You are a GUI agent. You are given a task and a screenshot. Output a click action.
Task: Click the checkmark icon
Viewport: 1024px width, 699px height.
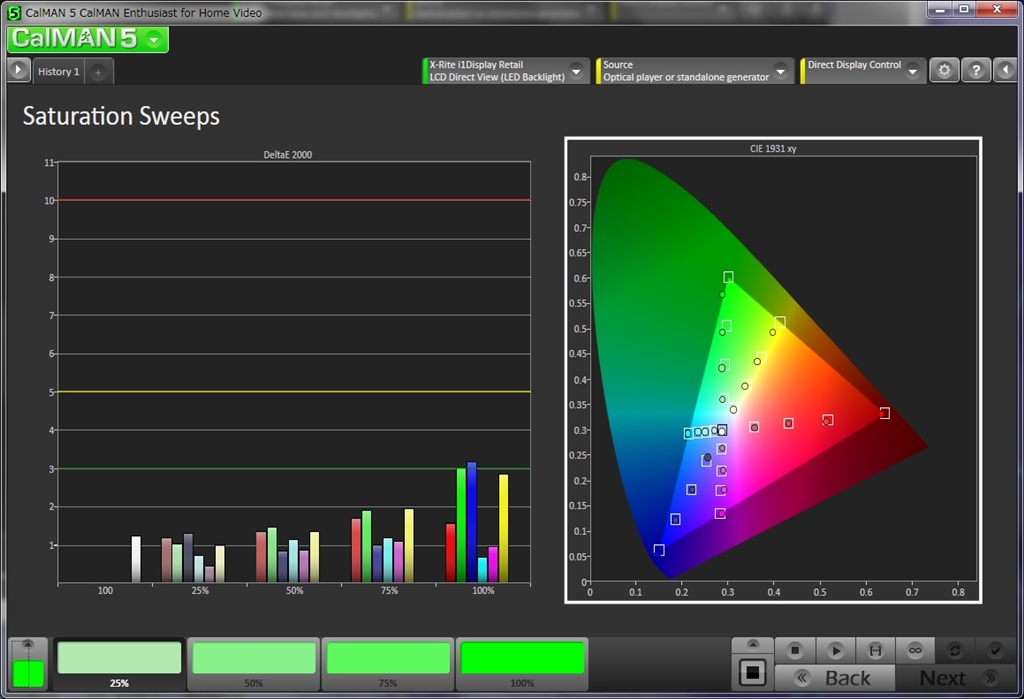pyautogui.click(x=994, y=650)
